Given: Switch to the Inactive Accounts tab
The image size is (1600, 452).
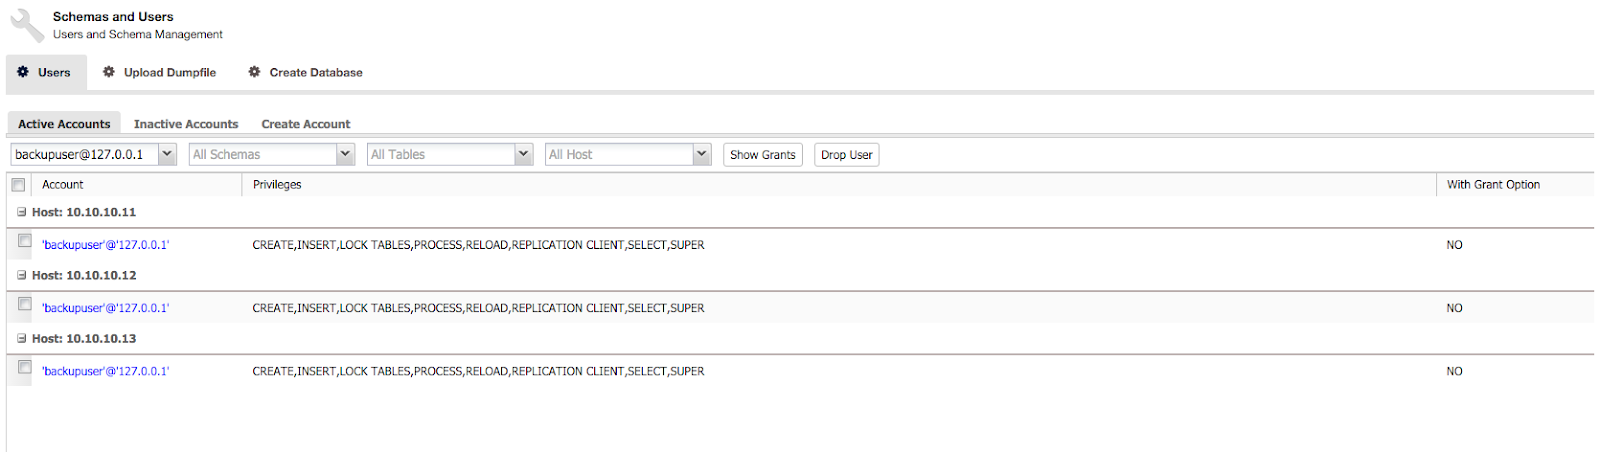Looking at the screenshot, I should [186, 124].
